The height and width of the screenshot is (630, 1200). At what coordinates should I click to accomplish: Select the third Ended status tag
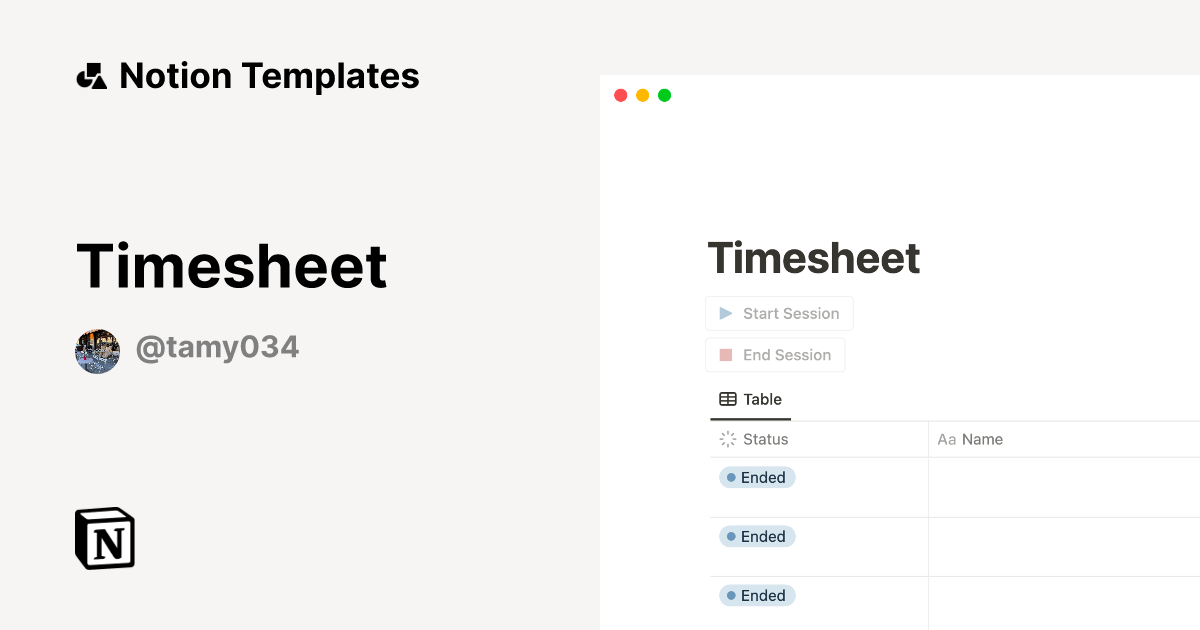coord(757,595)
